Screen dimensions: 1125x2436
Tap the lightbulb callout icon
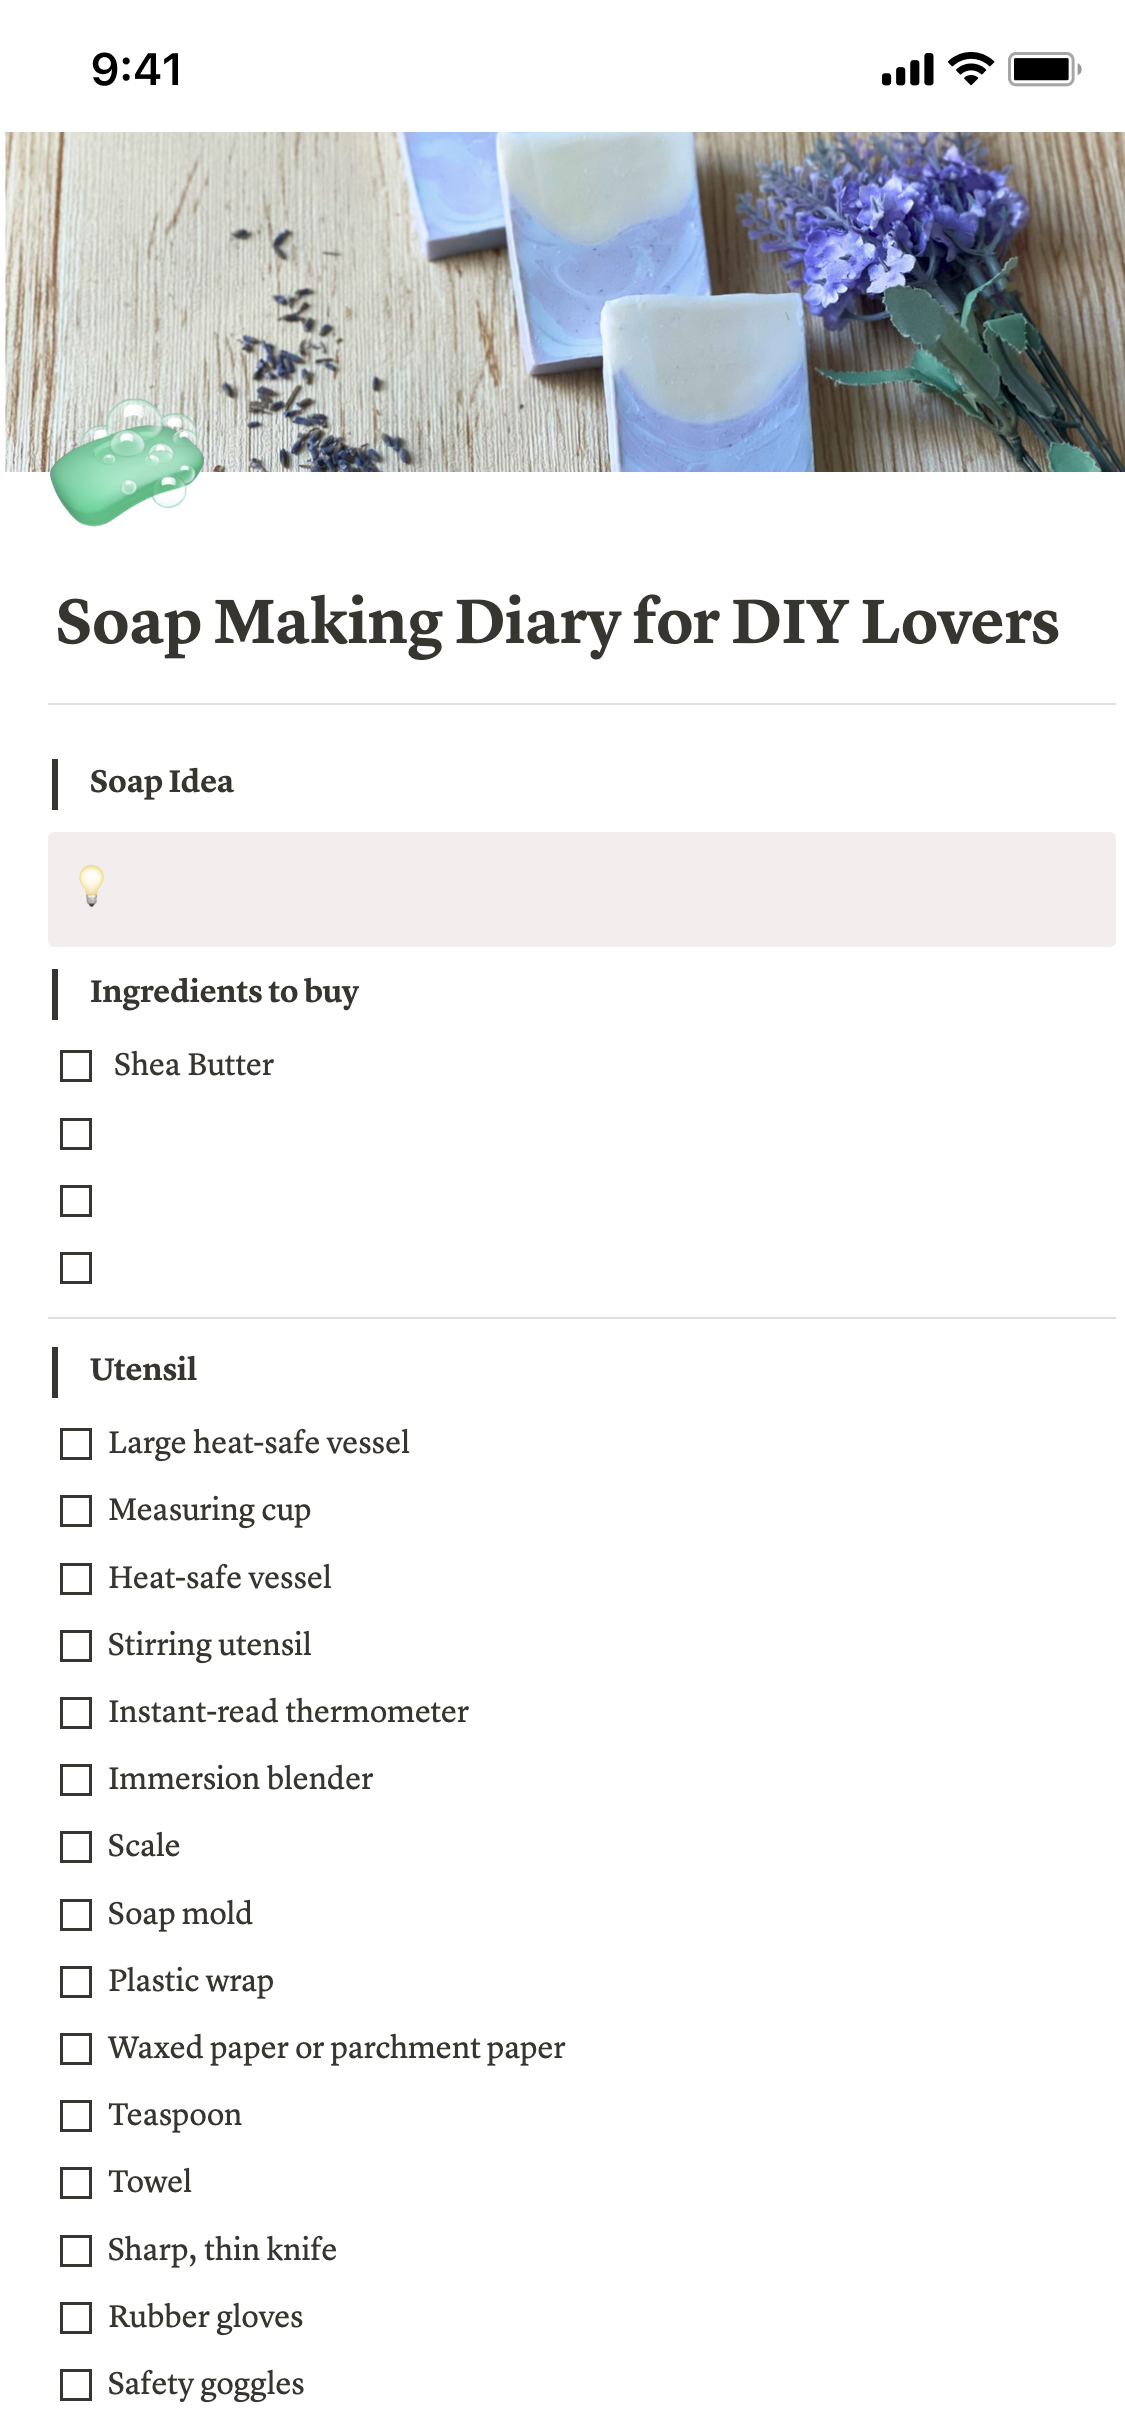(91, 886)
